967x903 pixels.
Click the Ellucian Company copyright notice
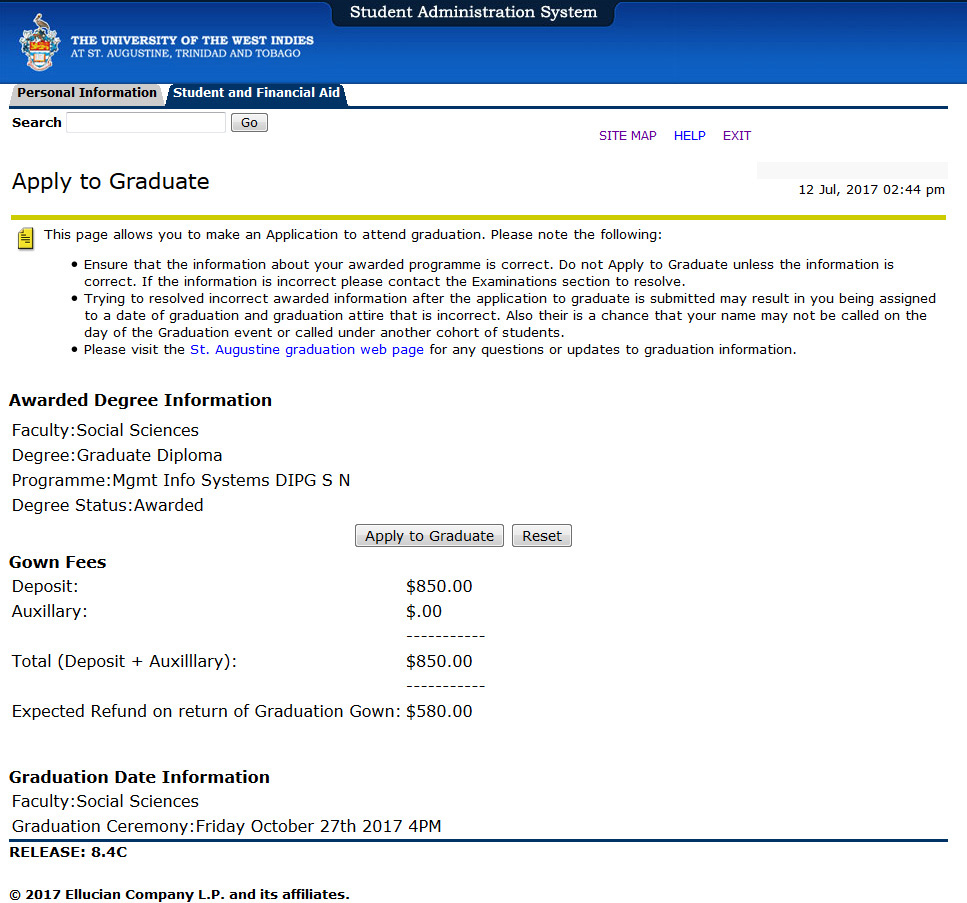[179, 894]
